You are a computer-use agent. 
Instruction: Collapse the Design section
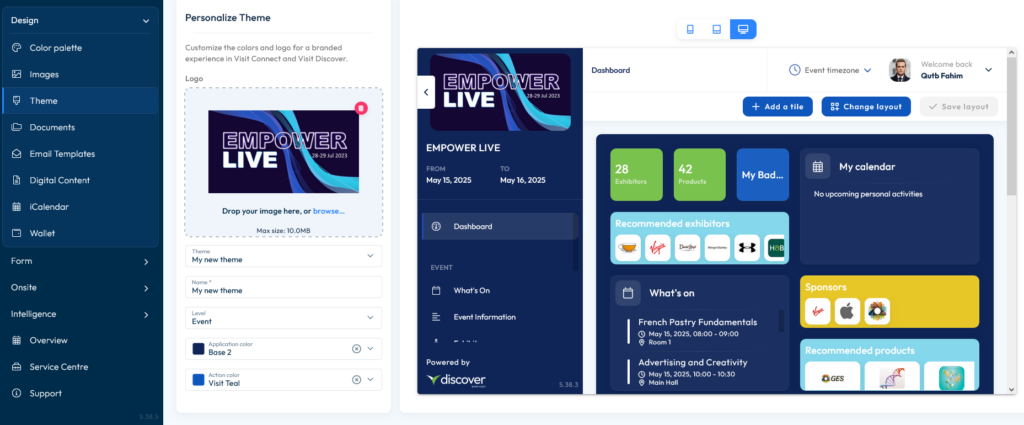point(146,21)
